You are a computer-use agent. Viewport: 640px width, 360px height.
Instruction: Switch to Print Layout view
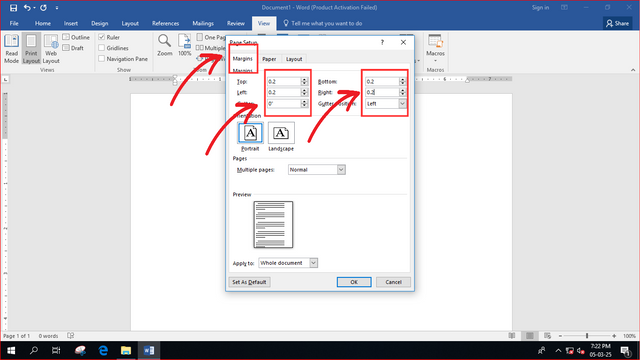(31, 49)
